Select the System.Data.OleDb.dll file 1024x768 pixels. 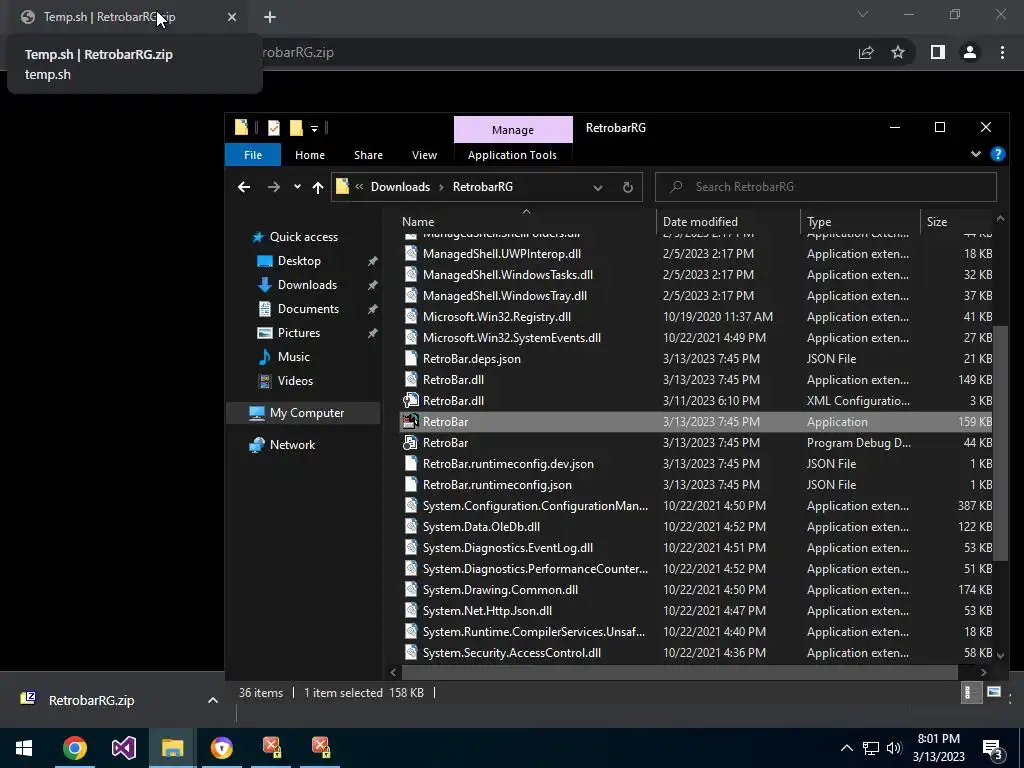[x=696, y=526]
